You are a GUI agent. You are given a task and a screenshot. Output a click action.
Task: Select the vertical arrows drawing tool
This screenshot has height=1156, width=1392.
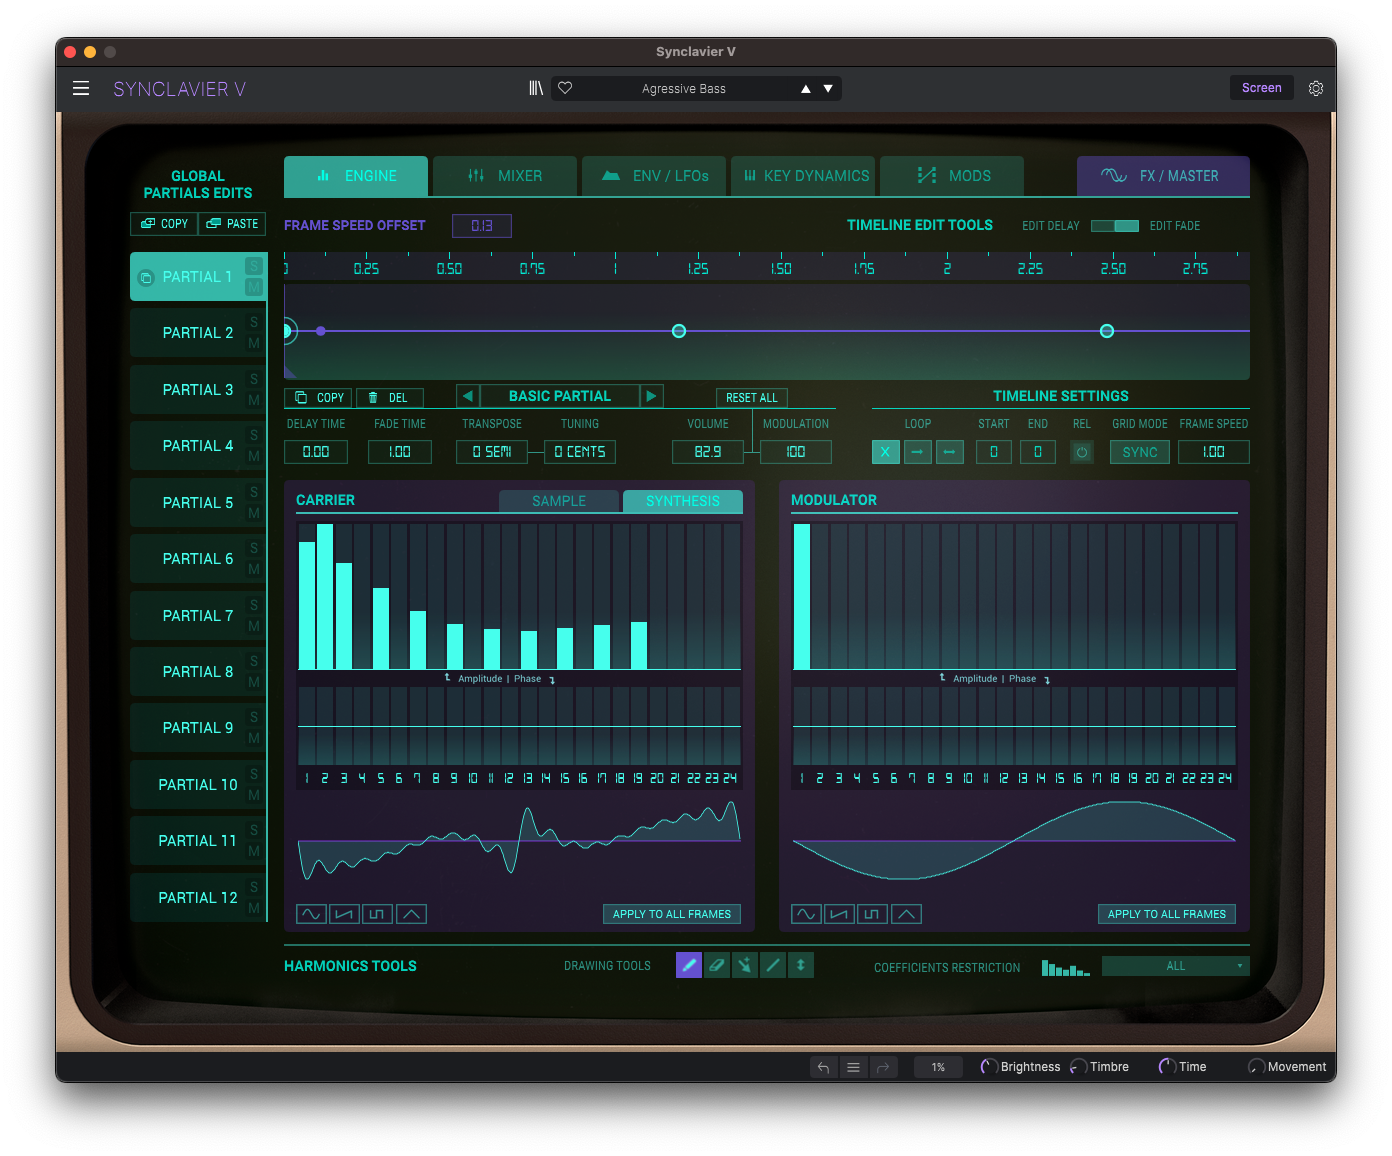801,965
